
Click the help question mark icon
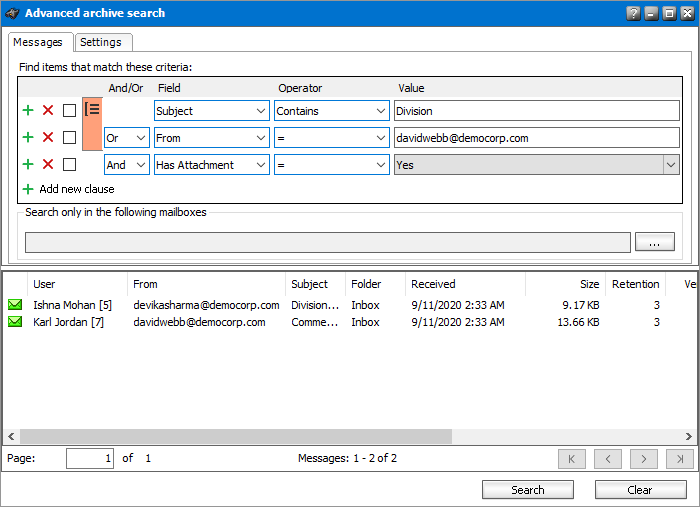click(x=633, y=13)
